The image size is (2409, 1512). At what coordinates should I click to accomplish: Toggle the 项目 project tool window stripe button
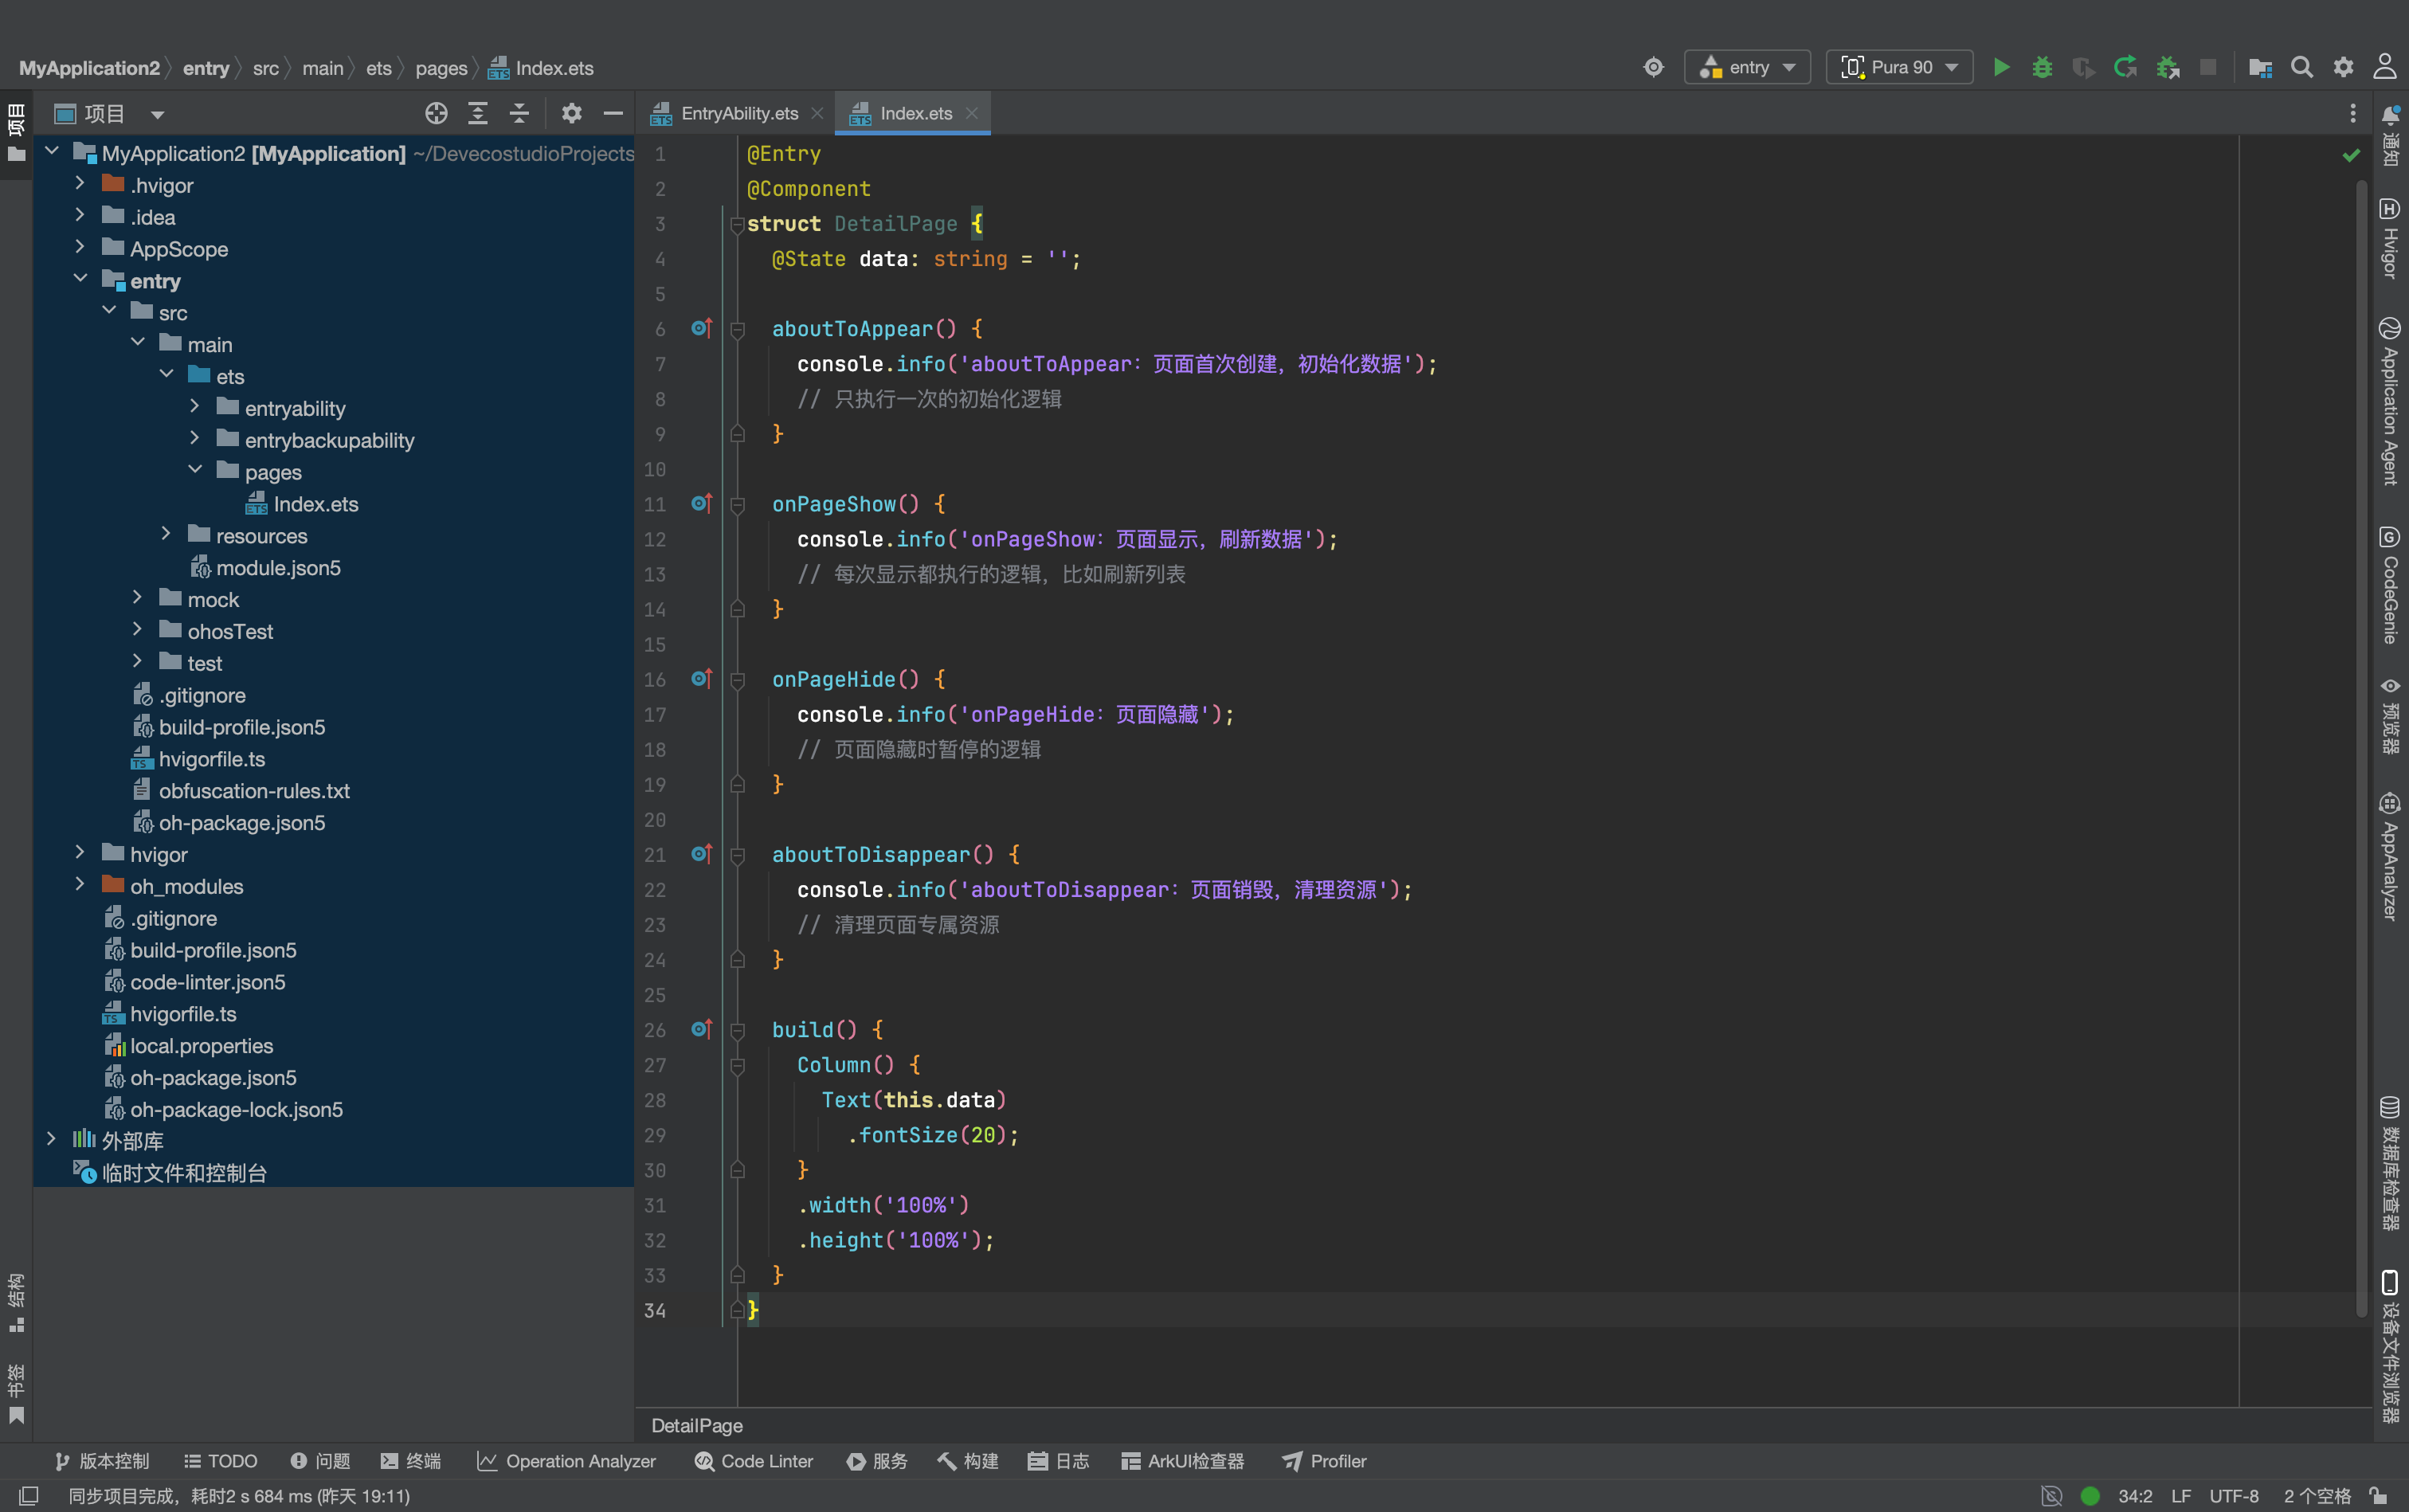pos(16,133)
